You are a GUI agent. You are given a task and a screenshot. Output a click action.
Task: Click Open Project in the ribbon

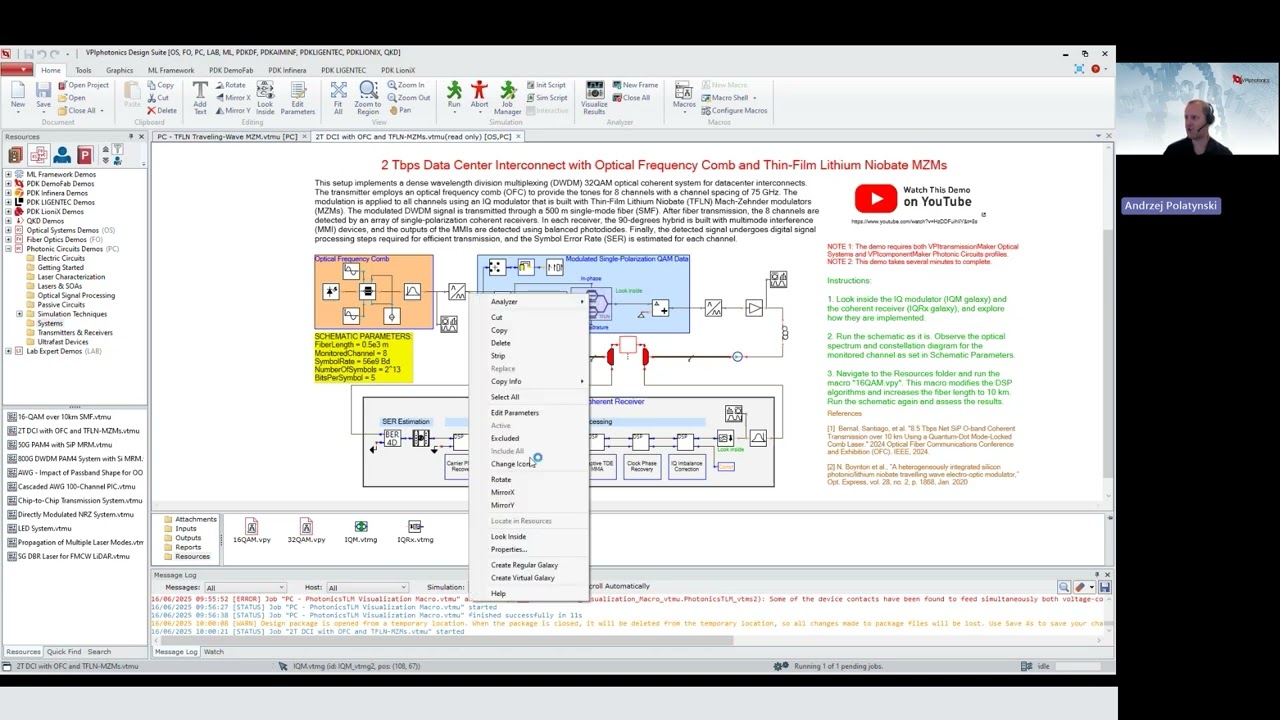[x=83, y=85]
